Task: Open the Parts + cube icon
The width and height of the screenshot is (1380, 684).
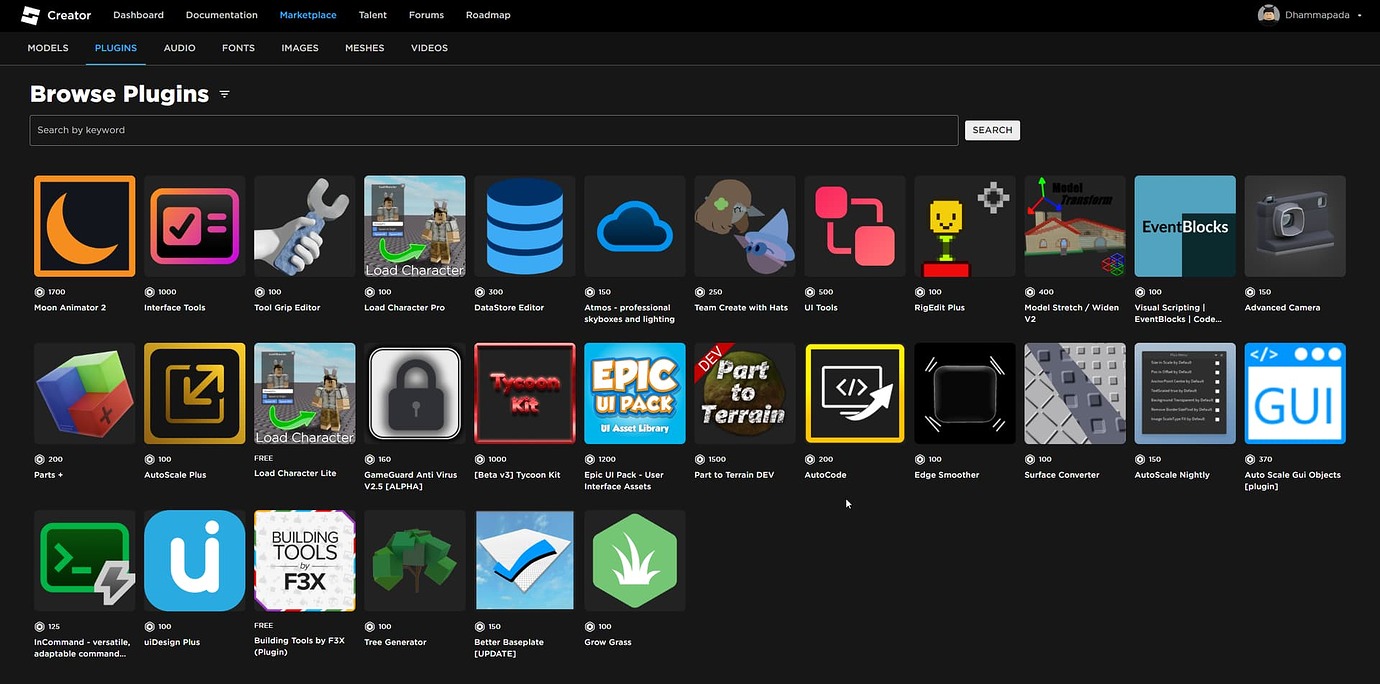Action: [85, 393]
